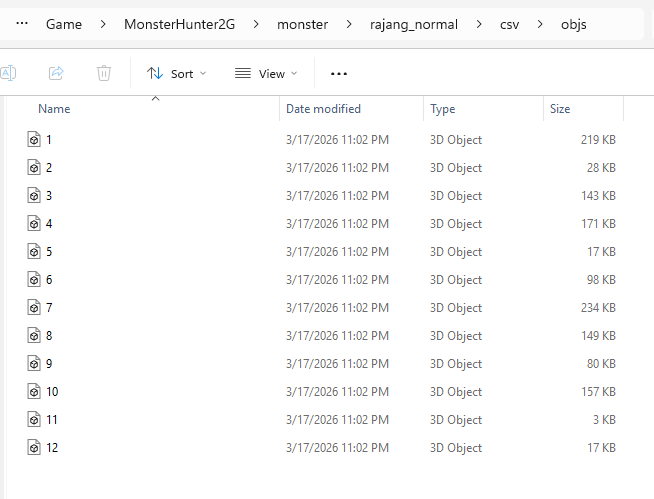Screen dimensions: 654x499
Task: Sort by Date modified column header
Action: [x=323, y=109]
